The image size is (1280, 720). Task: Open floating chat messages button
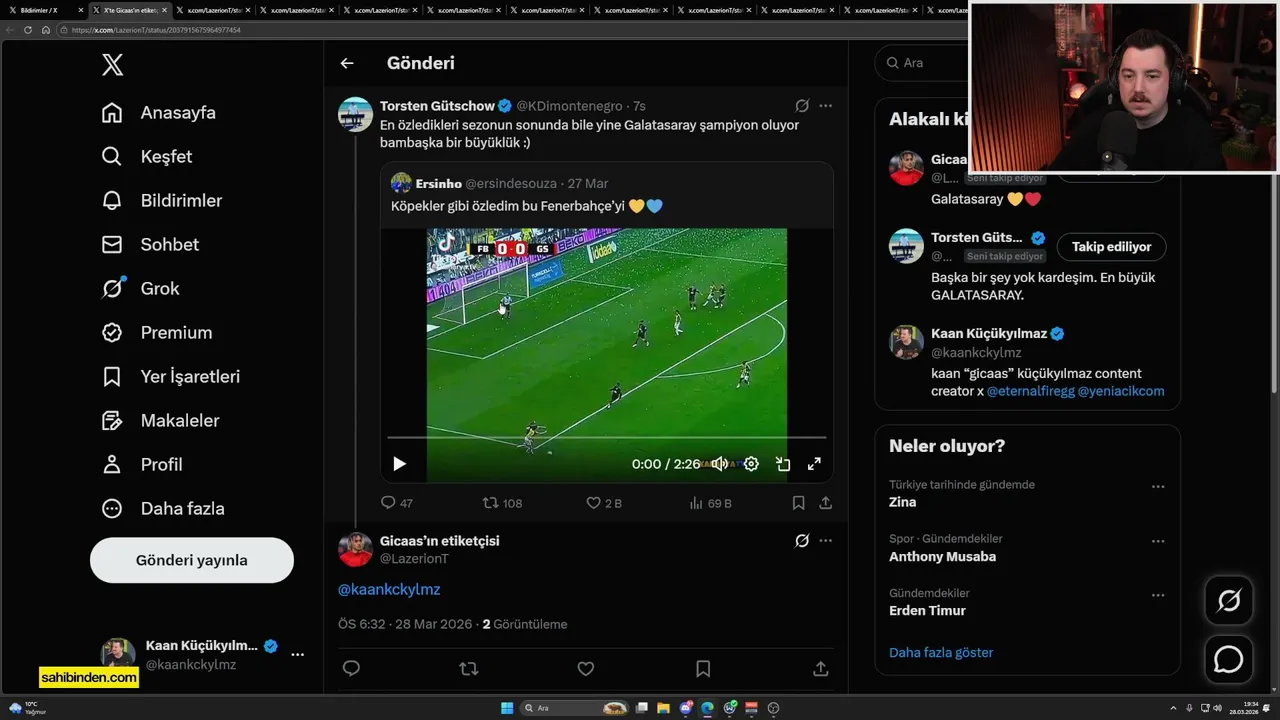1228,660
